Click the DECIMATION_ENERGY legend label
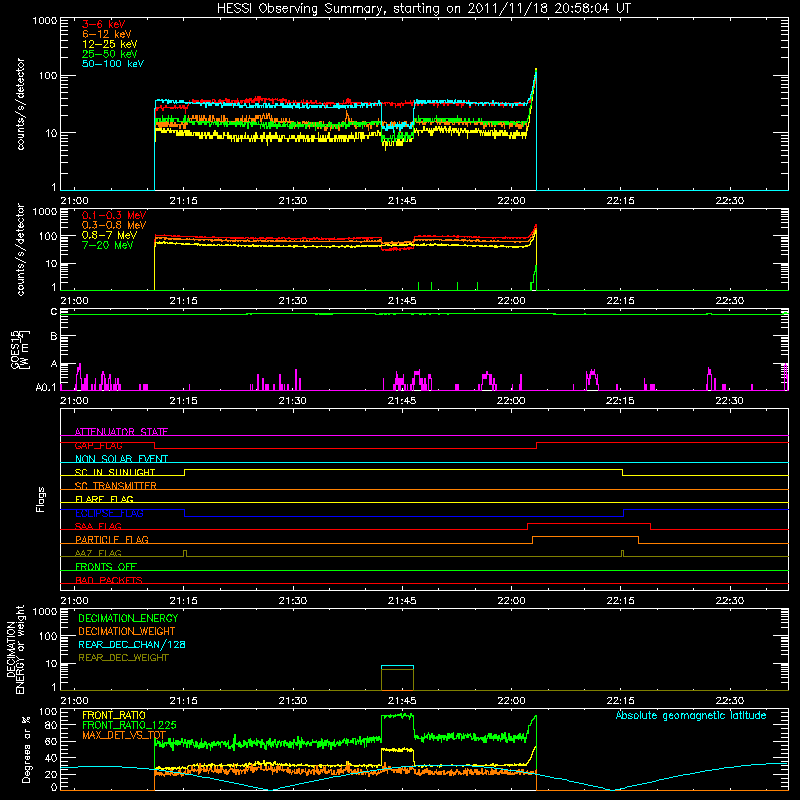The height and width of the screenshot is (800, 800). click(128, 618)
